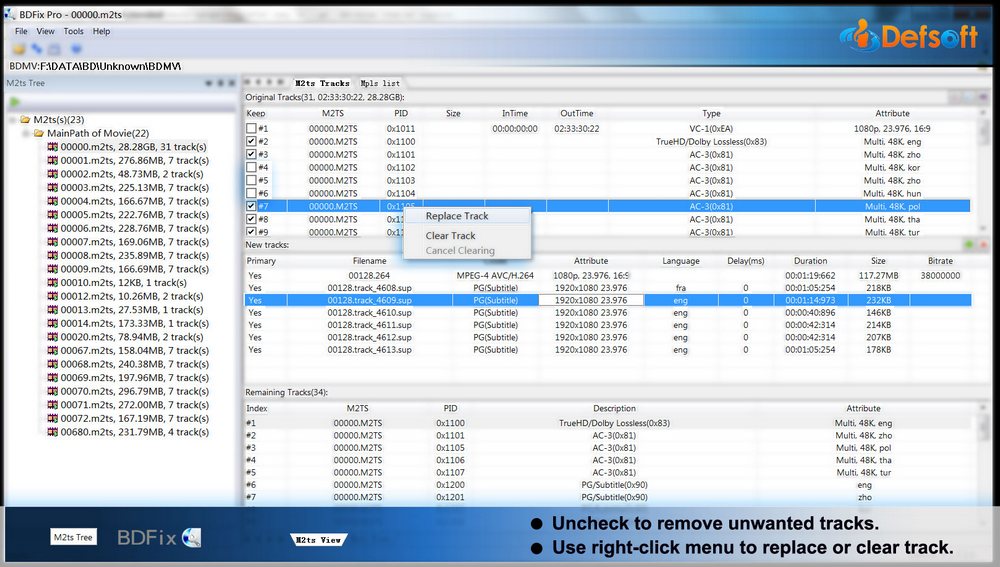1000x567 pixels.
Task: Select the 00128.track_4608.sup row
Action: click(608, 288)
